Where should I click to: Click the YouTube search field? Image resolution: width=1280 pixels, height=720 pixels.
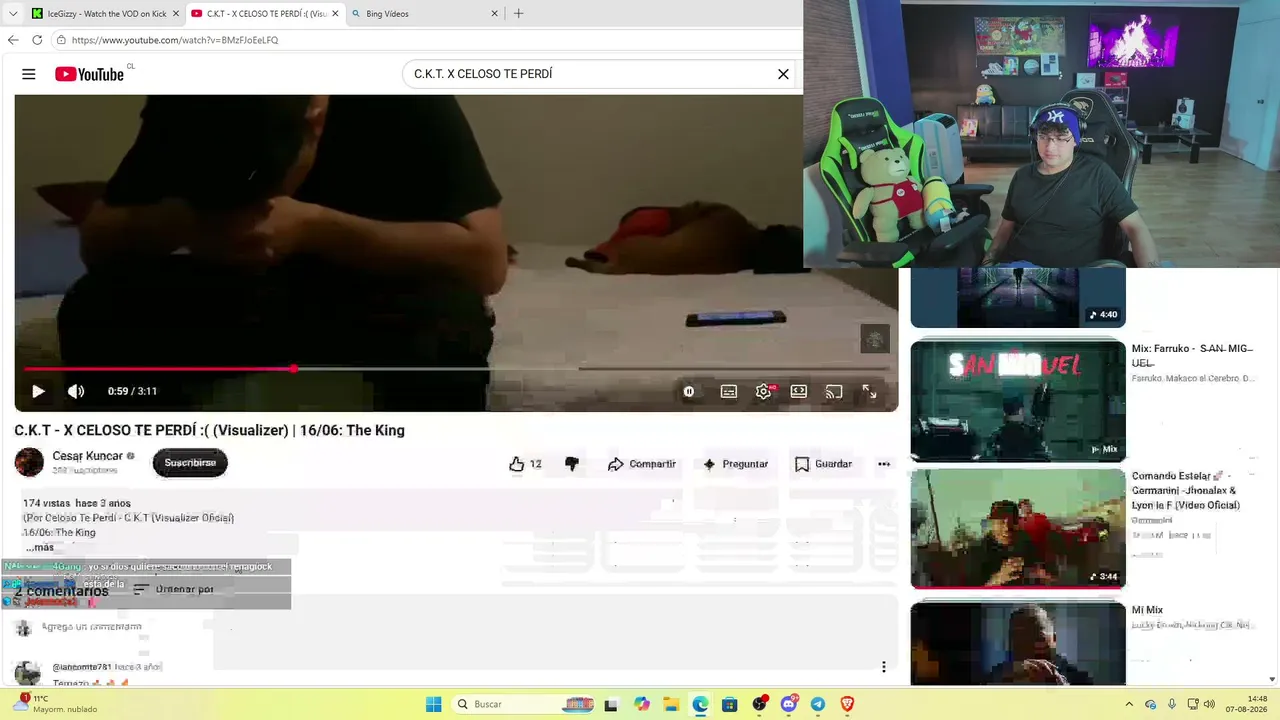590,74
